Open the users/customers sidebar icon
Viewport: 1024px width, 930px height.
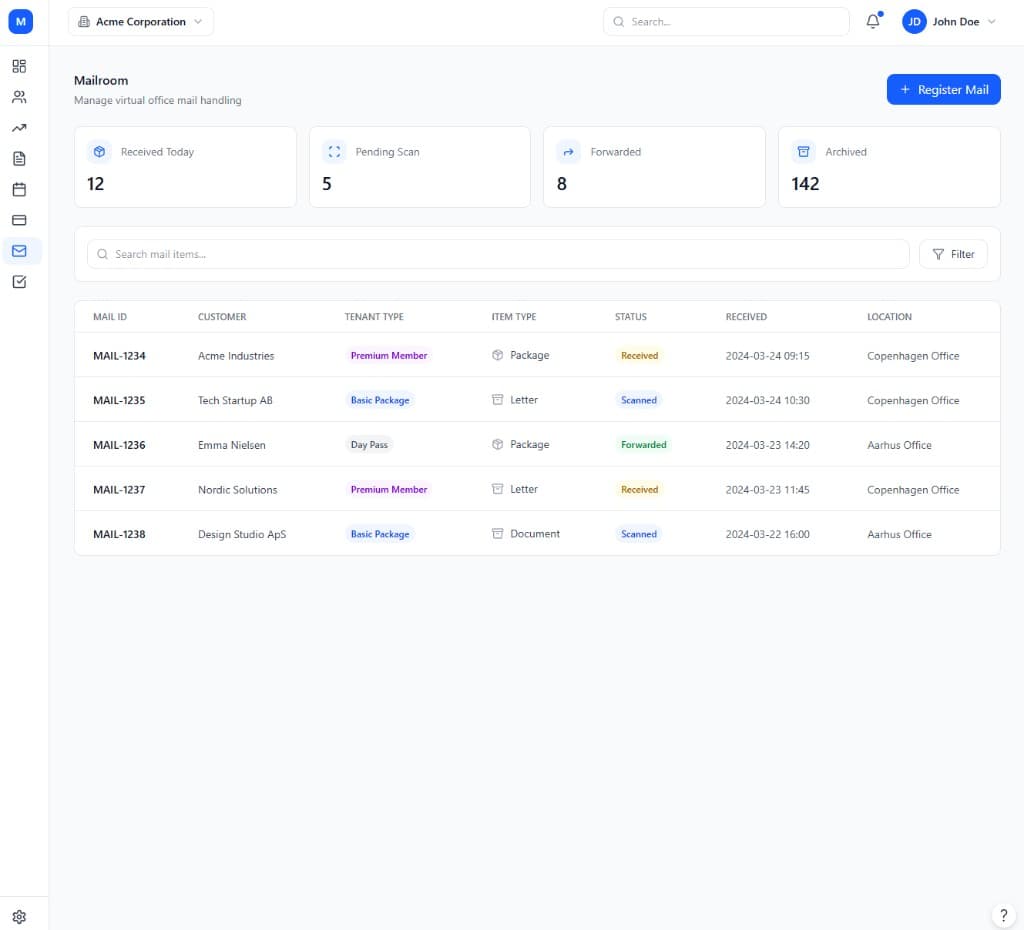20,97
